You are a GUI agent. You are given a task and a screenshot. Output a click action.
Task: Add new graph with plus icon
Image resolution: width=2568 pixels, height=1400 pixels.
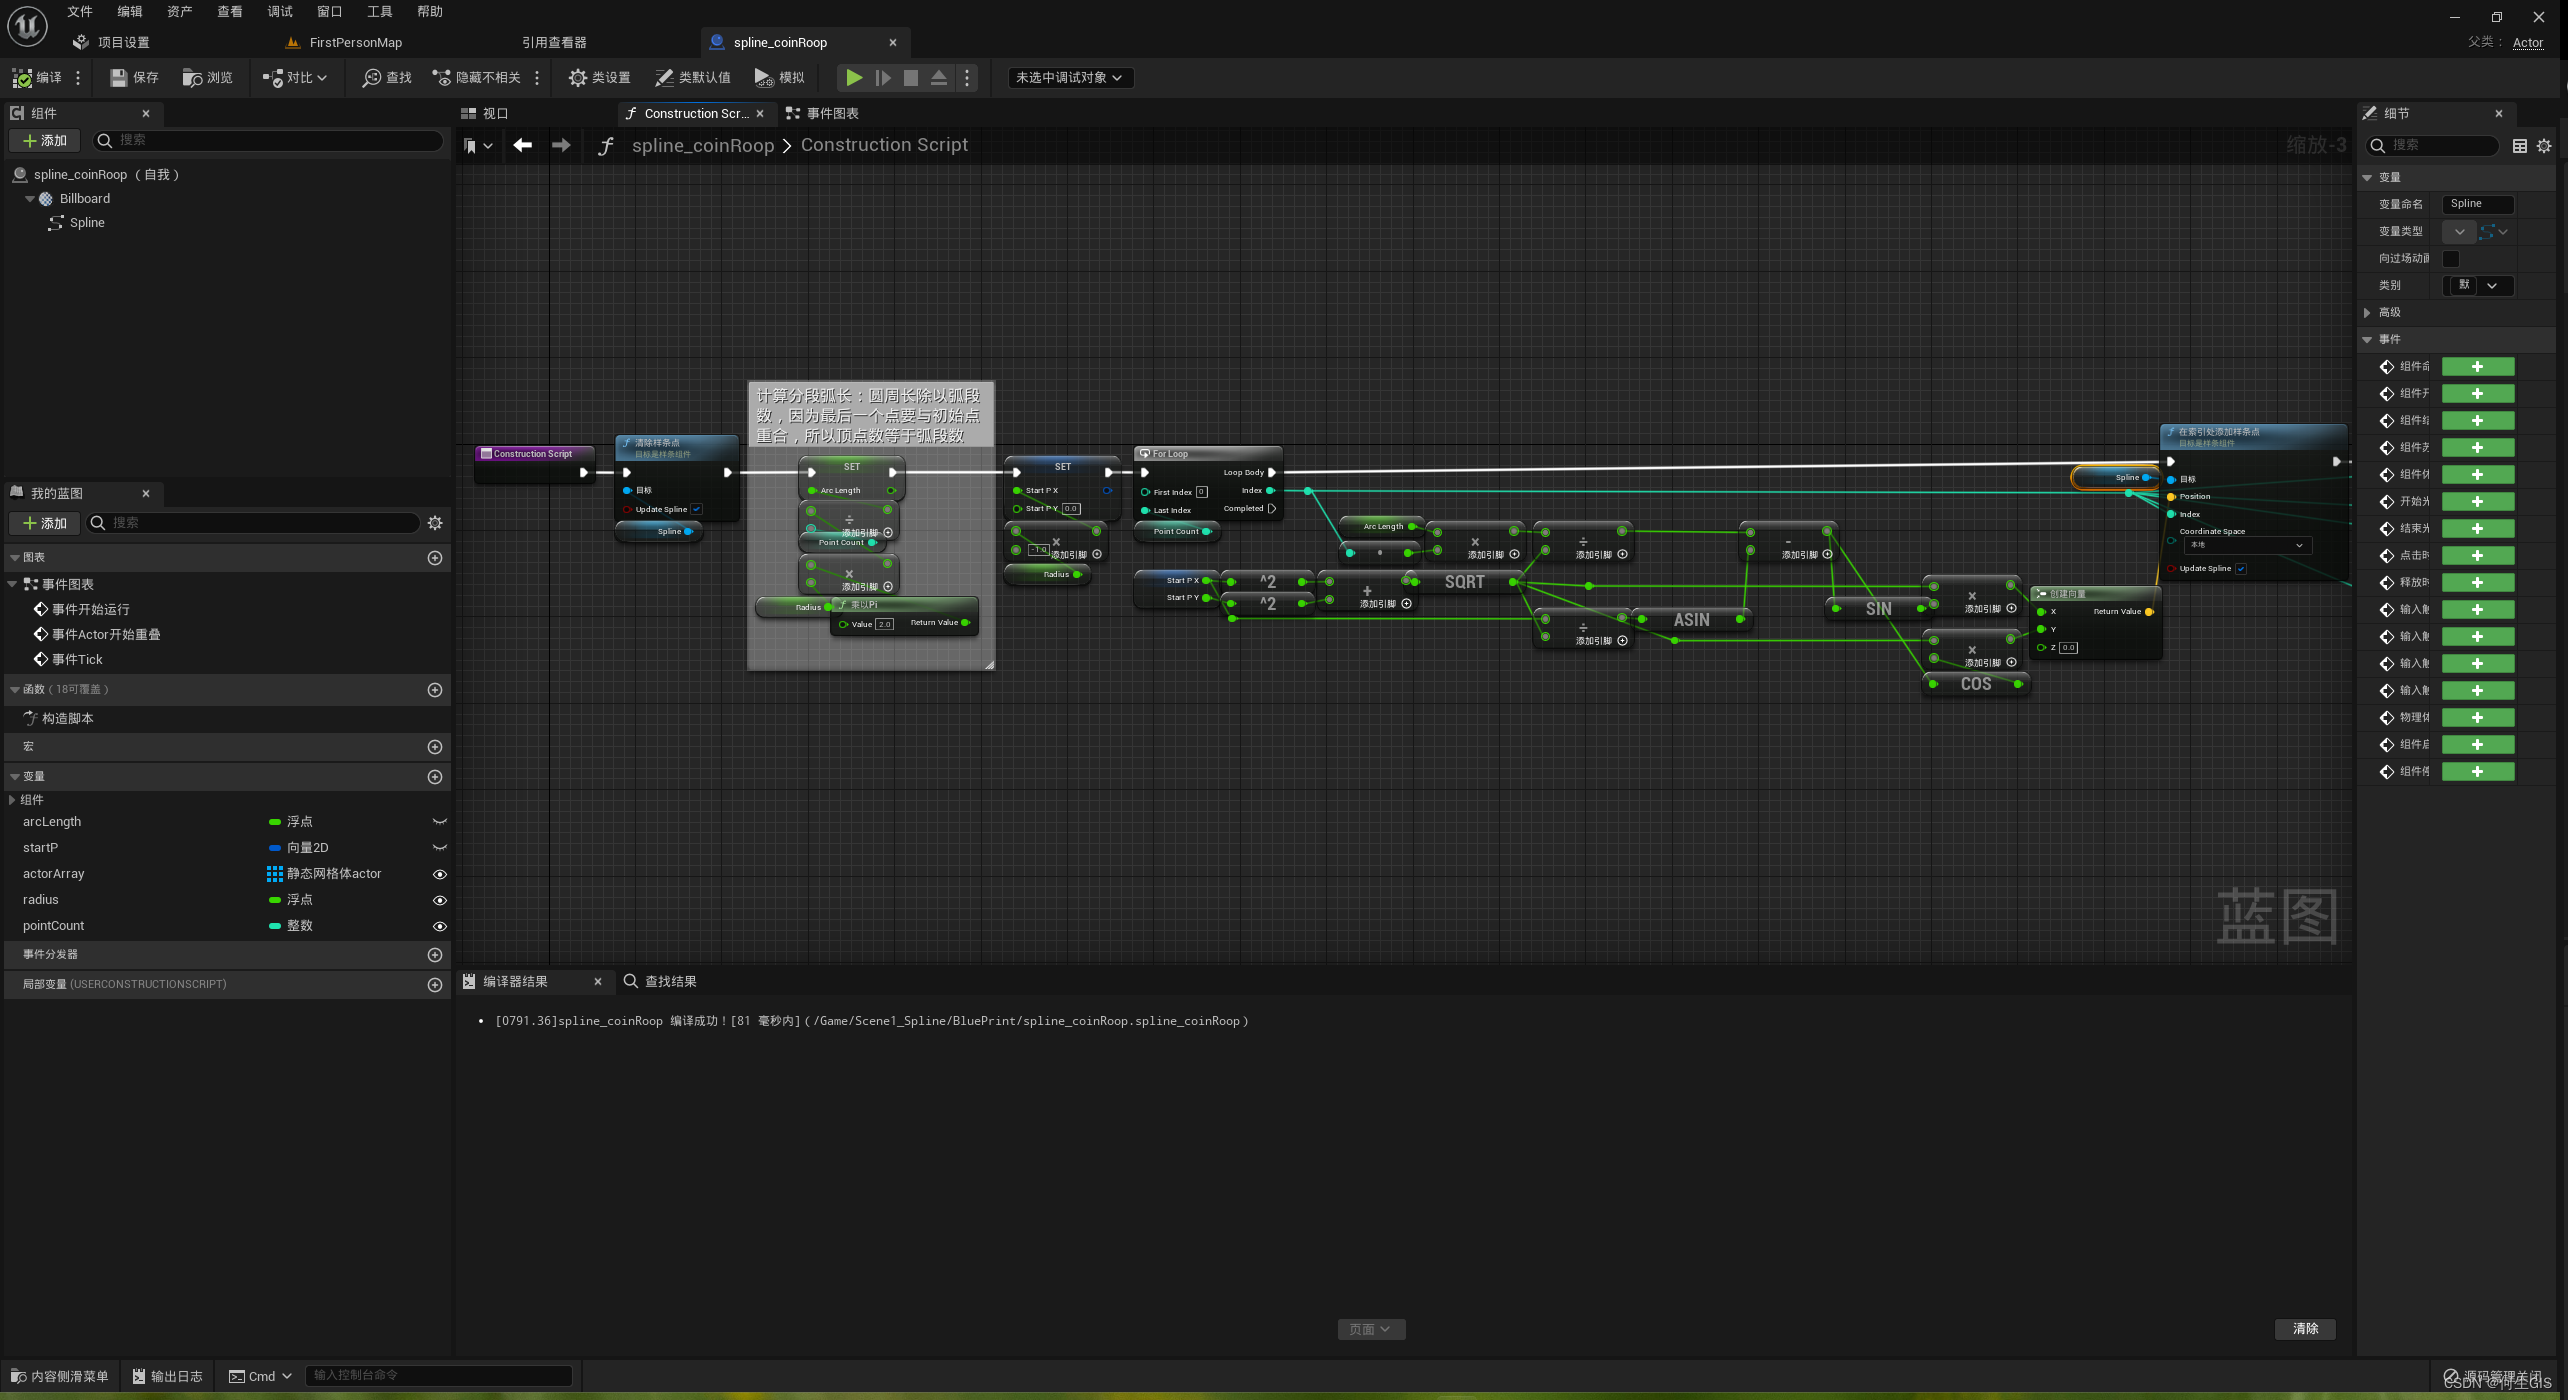[x=435, y=557]
